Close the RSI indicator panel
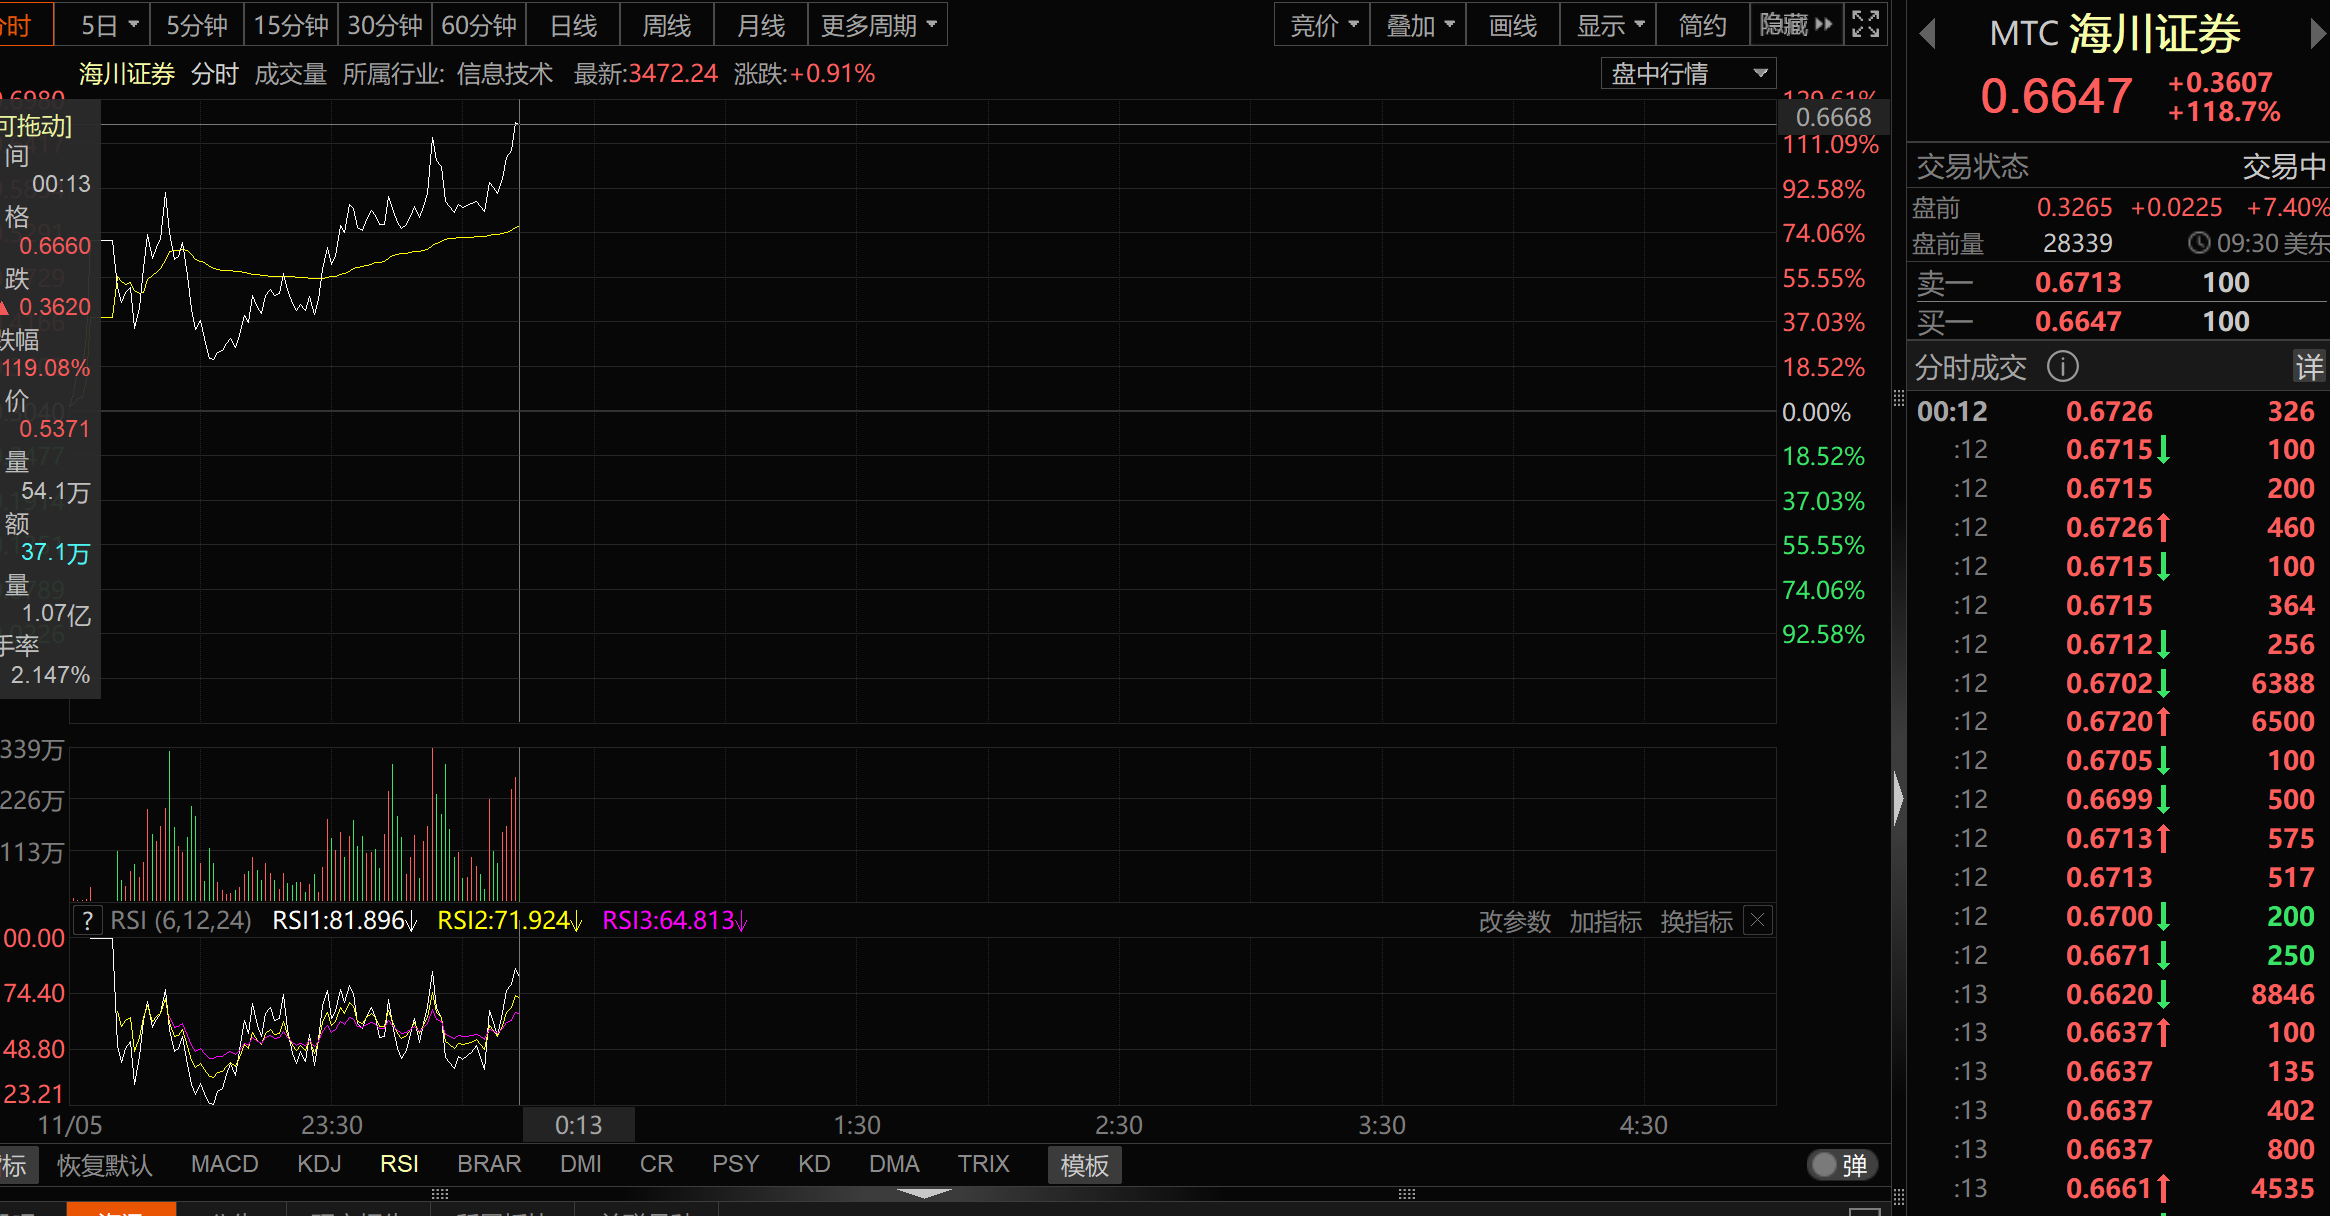 tap(1758, 920)
